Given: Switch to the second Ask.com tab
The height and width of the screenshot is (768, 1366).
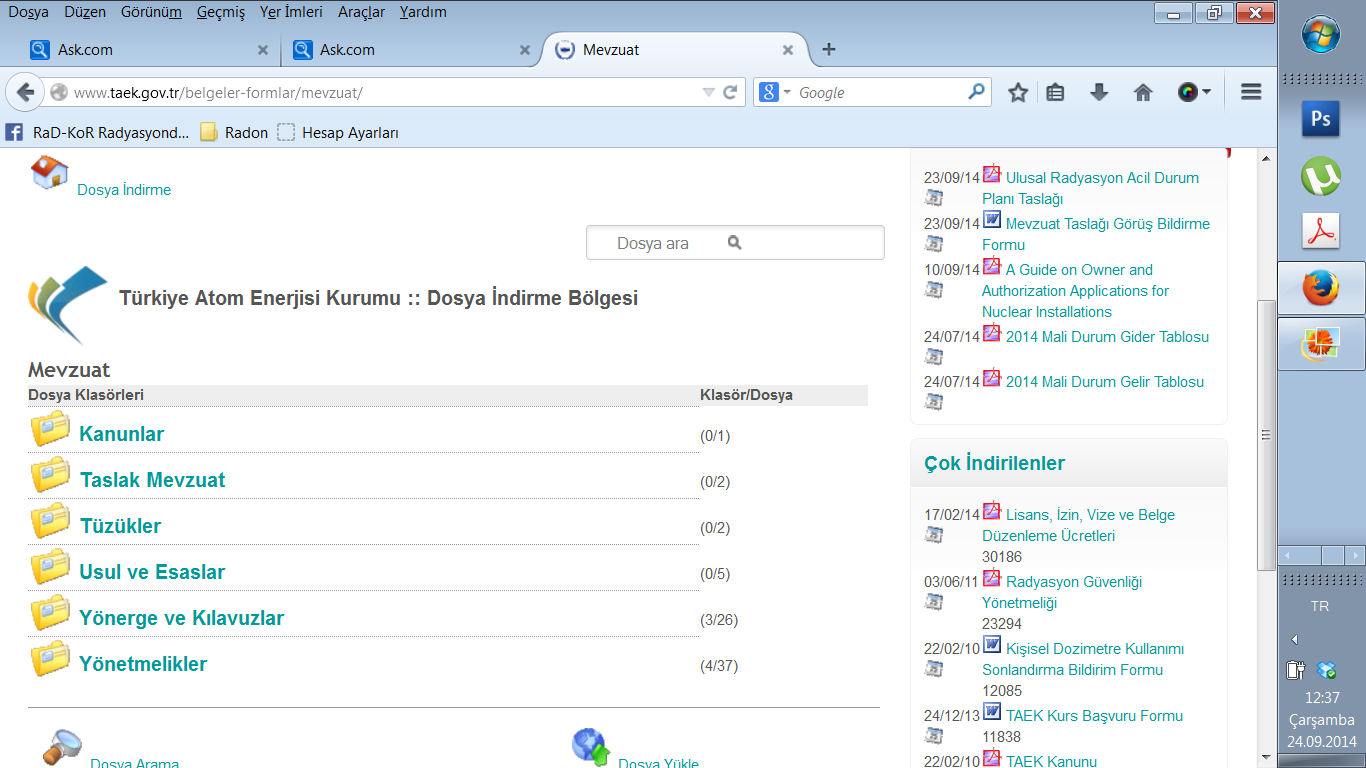Looking at the screenshot, I should [410, 49].
